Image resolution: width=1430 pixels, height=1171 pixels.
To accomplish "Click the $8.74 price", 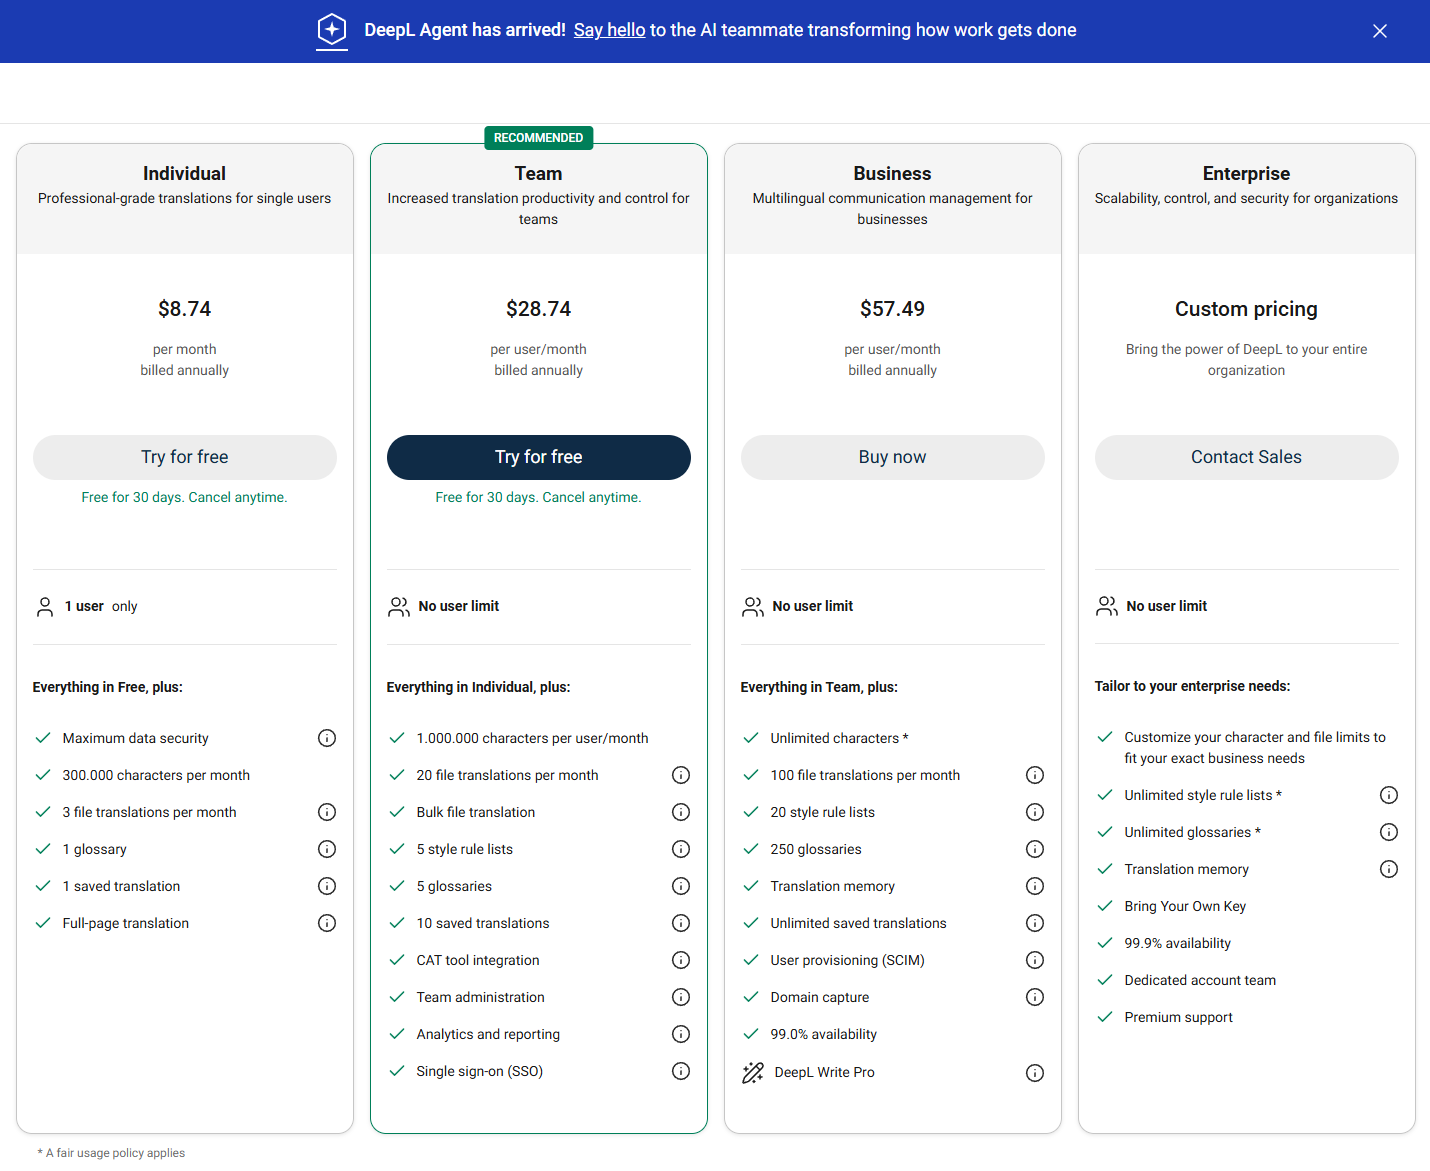I will [x=185, y=309].
